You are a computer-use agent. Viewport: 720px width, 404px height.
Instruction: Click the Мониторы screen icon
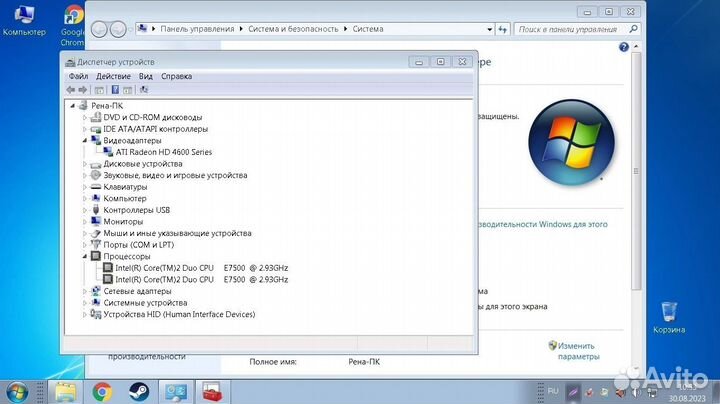96,221
